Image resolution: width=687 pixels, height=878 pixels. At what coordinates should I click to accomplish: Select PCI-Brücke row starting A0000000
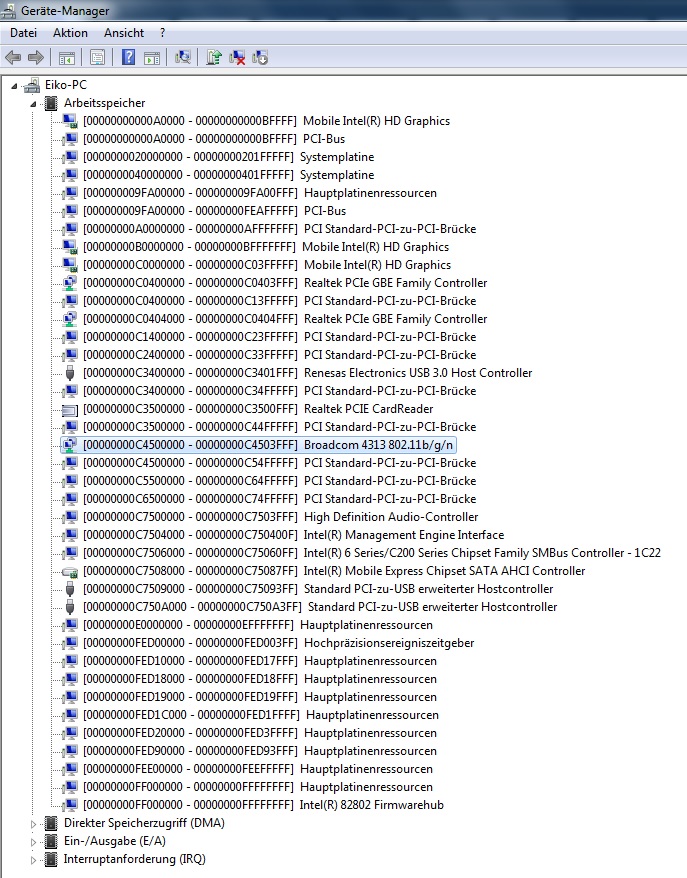[279, 229]
